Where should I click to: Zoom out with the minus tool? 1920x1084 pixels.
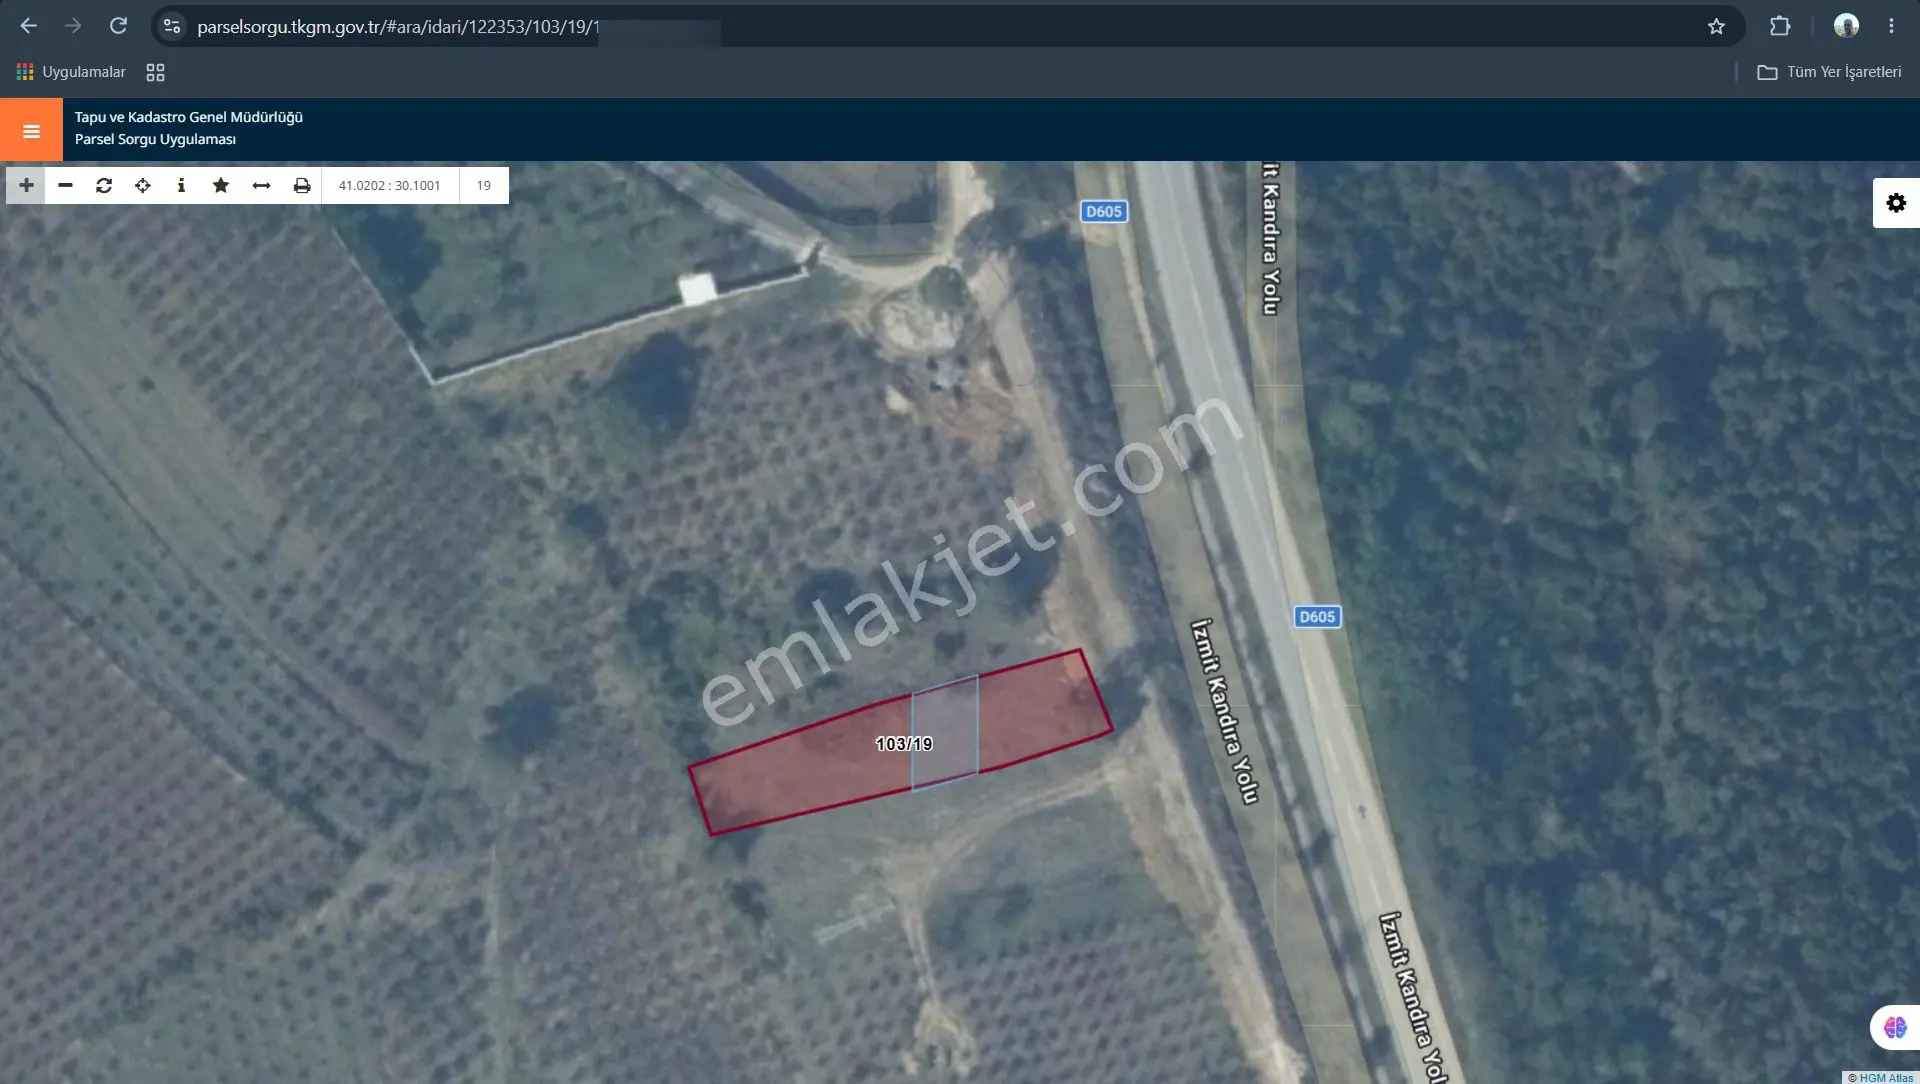point(65,185)
